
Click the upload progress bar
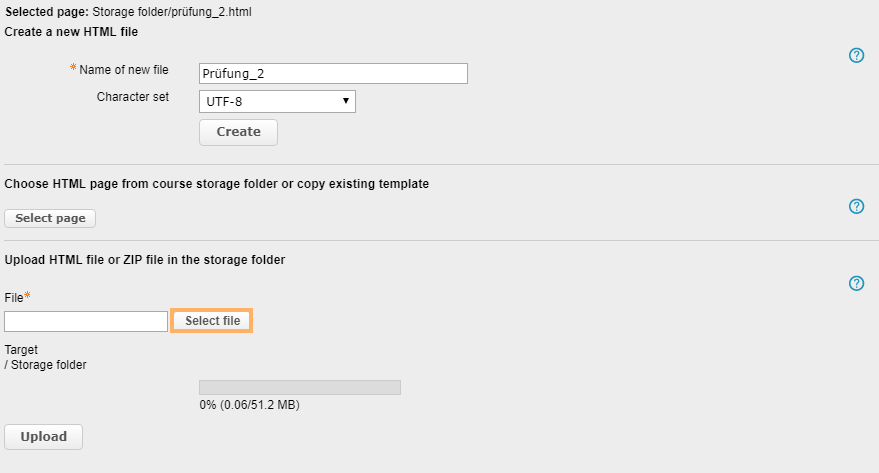click(300, 387)
